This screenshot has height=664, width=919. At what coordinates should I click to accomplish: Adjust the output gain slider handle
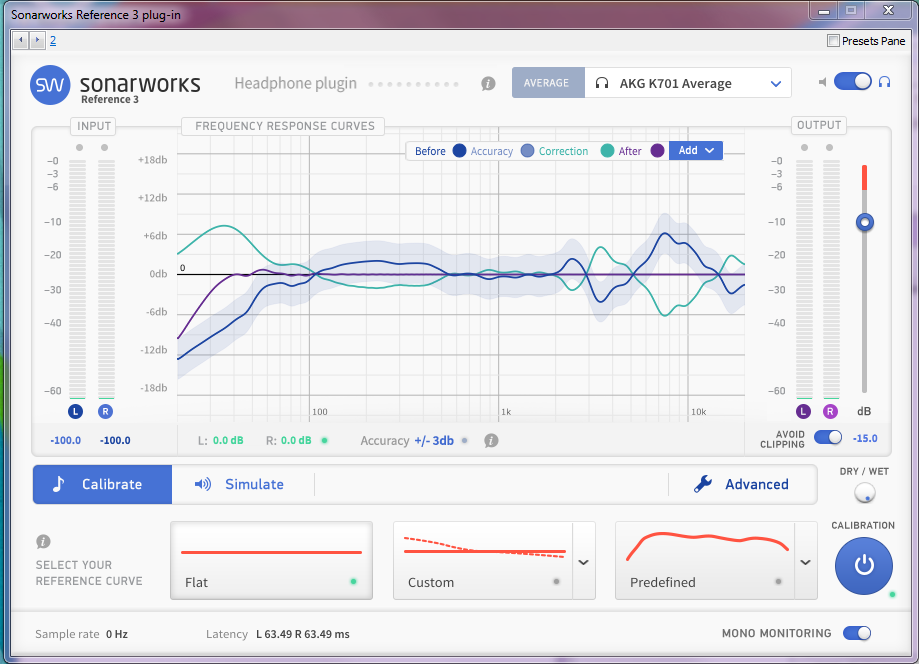click(864, 222)
